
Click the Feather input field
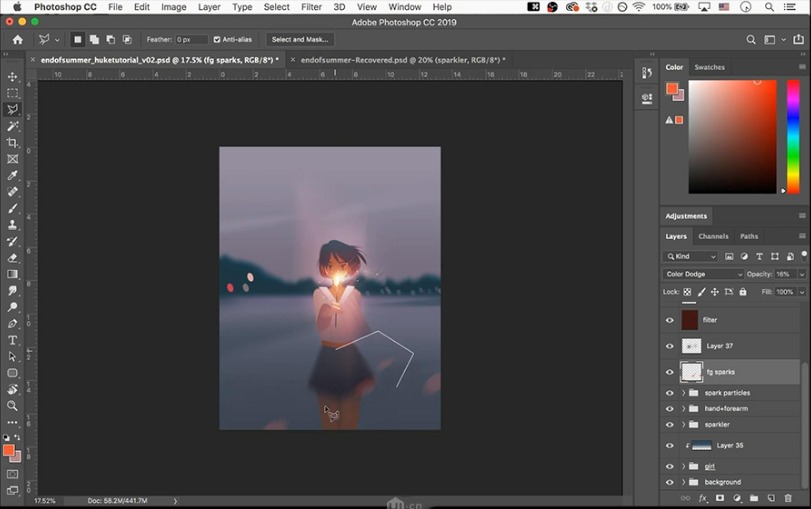click(x=191, y=40)
